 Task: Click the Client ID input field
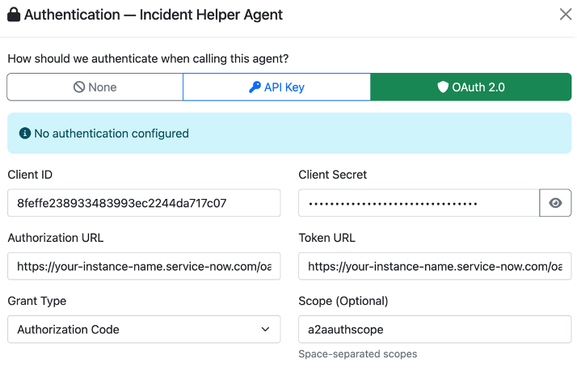tap(144, 203)
